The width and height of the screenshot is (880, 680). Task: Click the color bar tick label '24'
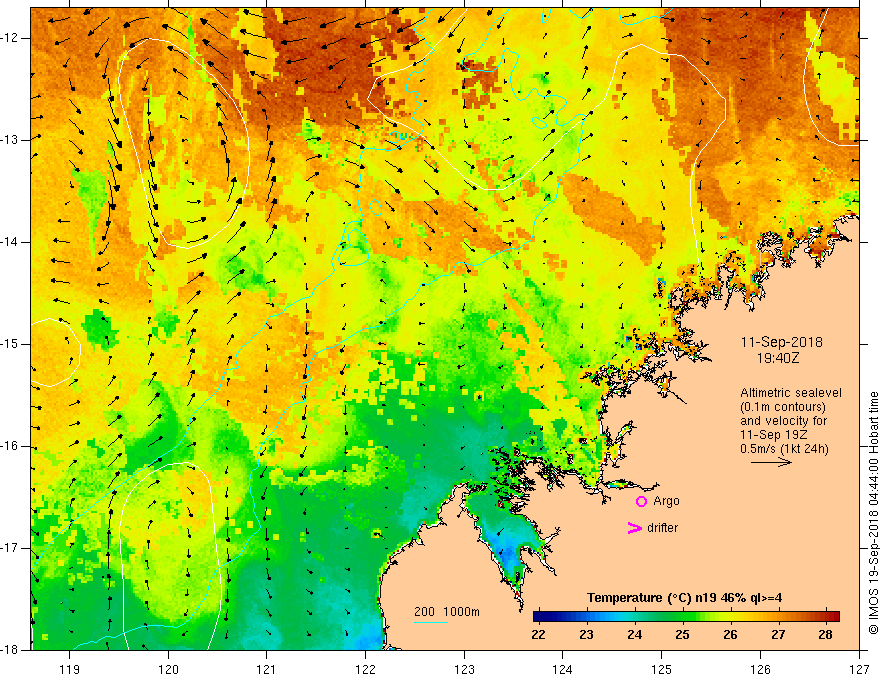tap(634, 635)
